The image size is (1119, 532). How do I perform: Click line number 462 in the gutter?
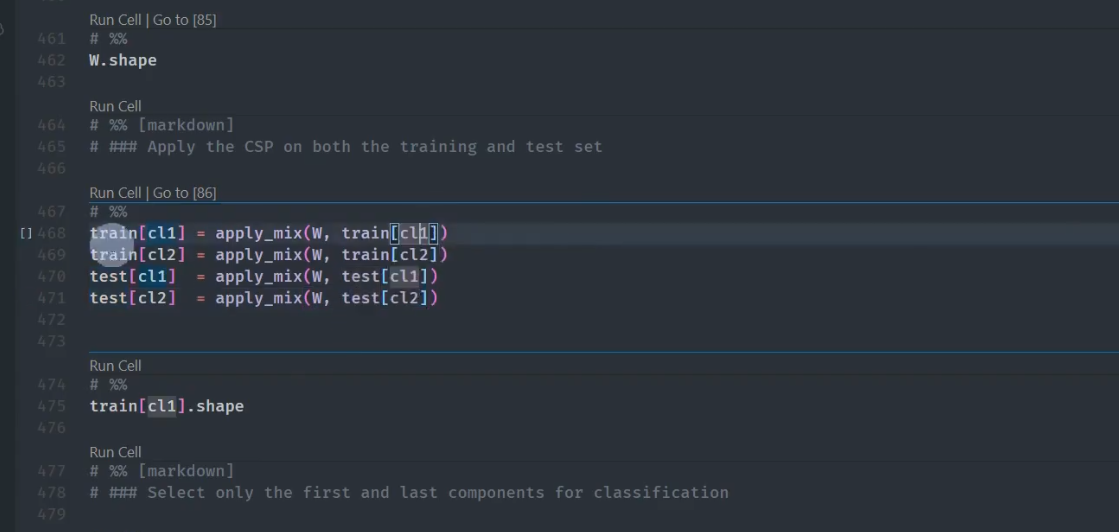tap(51, 60)
